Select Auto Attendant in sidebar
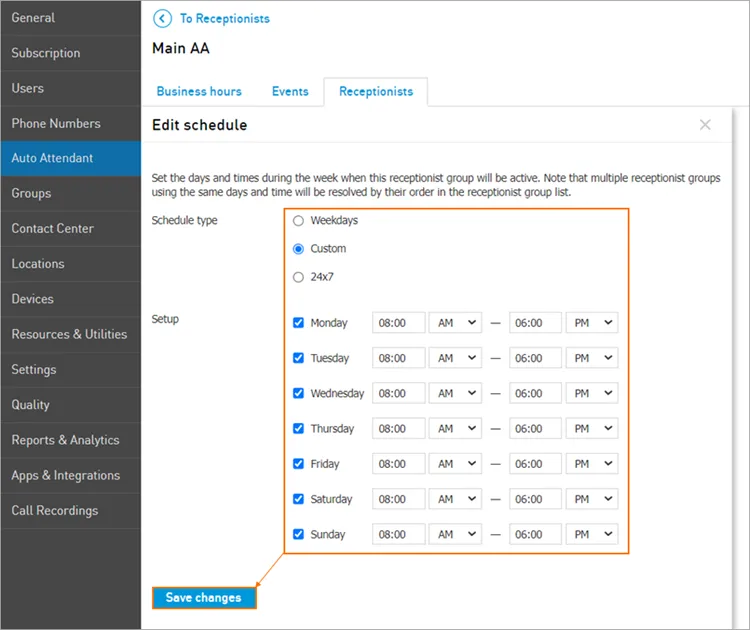The image size is (750, 630). pyautogui.click(x=71, y=158)
